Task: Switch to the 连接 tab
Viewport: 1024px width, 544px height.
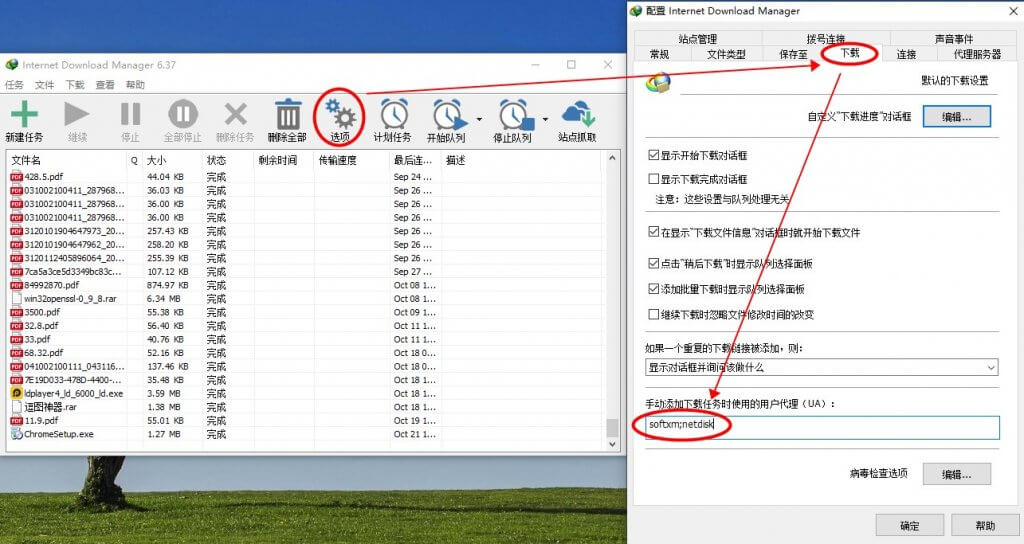Action: click(x=906, y=54)
